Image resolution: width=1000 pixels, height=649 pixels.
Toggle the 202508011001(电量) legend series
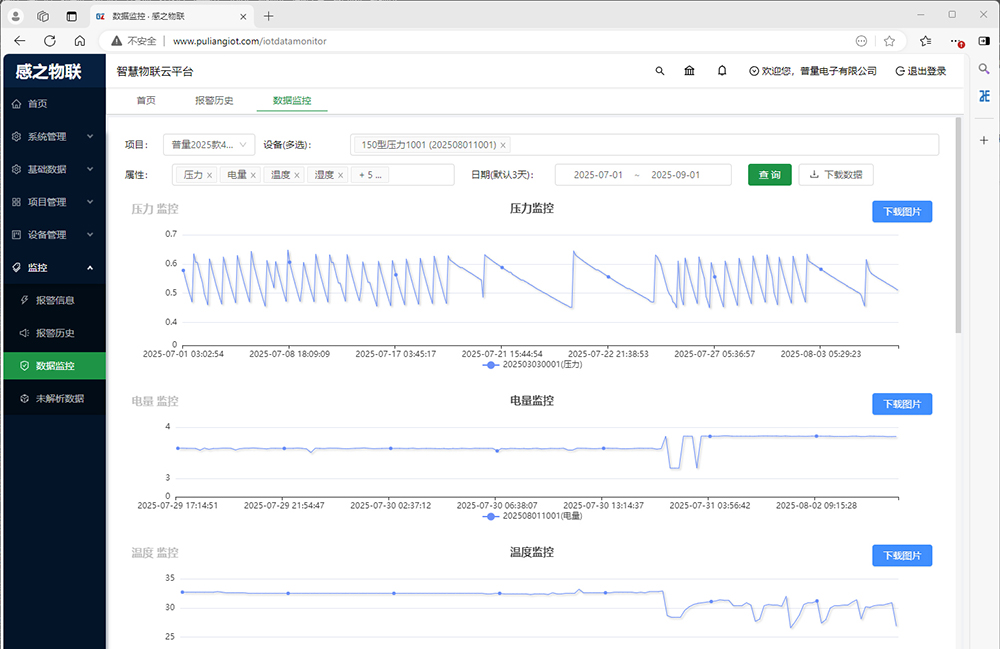click(533, 516)
